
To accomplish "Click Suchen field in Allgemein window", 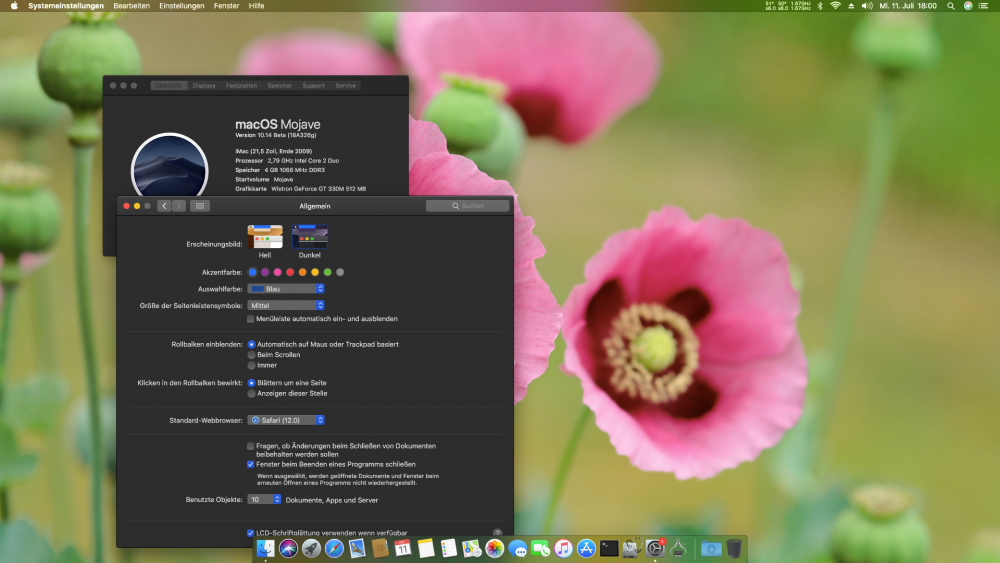I will point(467,206).
